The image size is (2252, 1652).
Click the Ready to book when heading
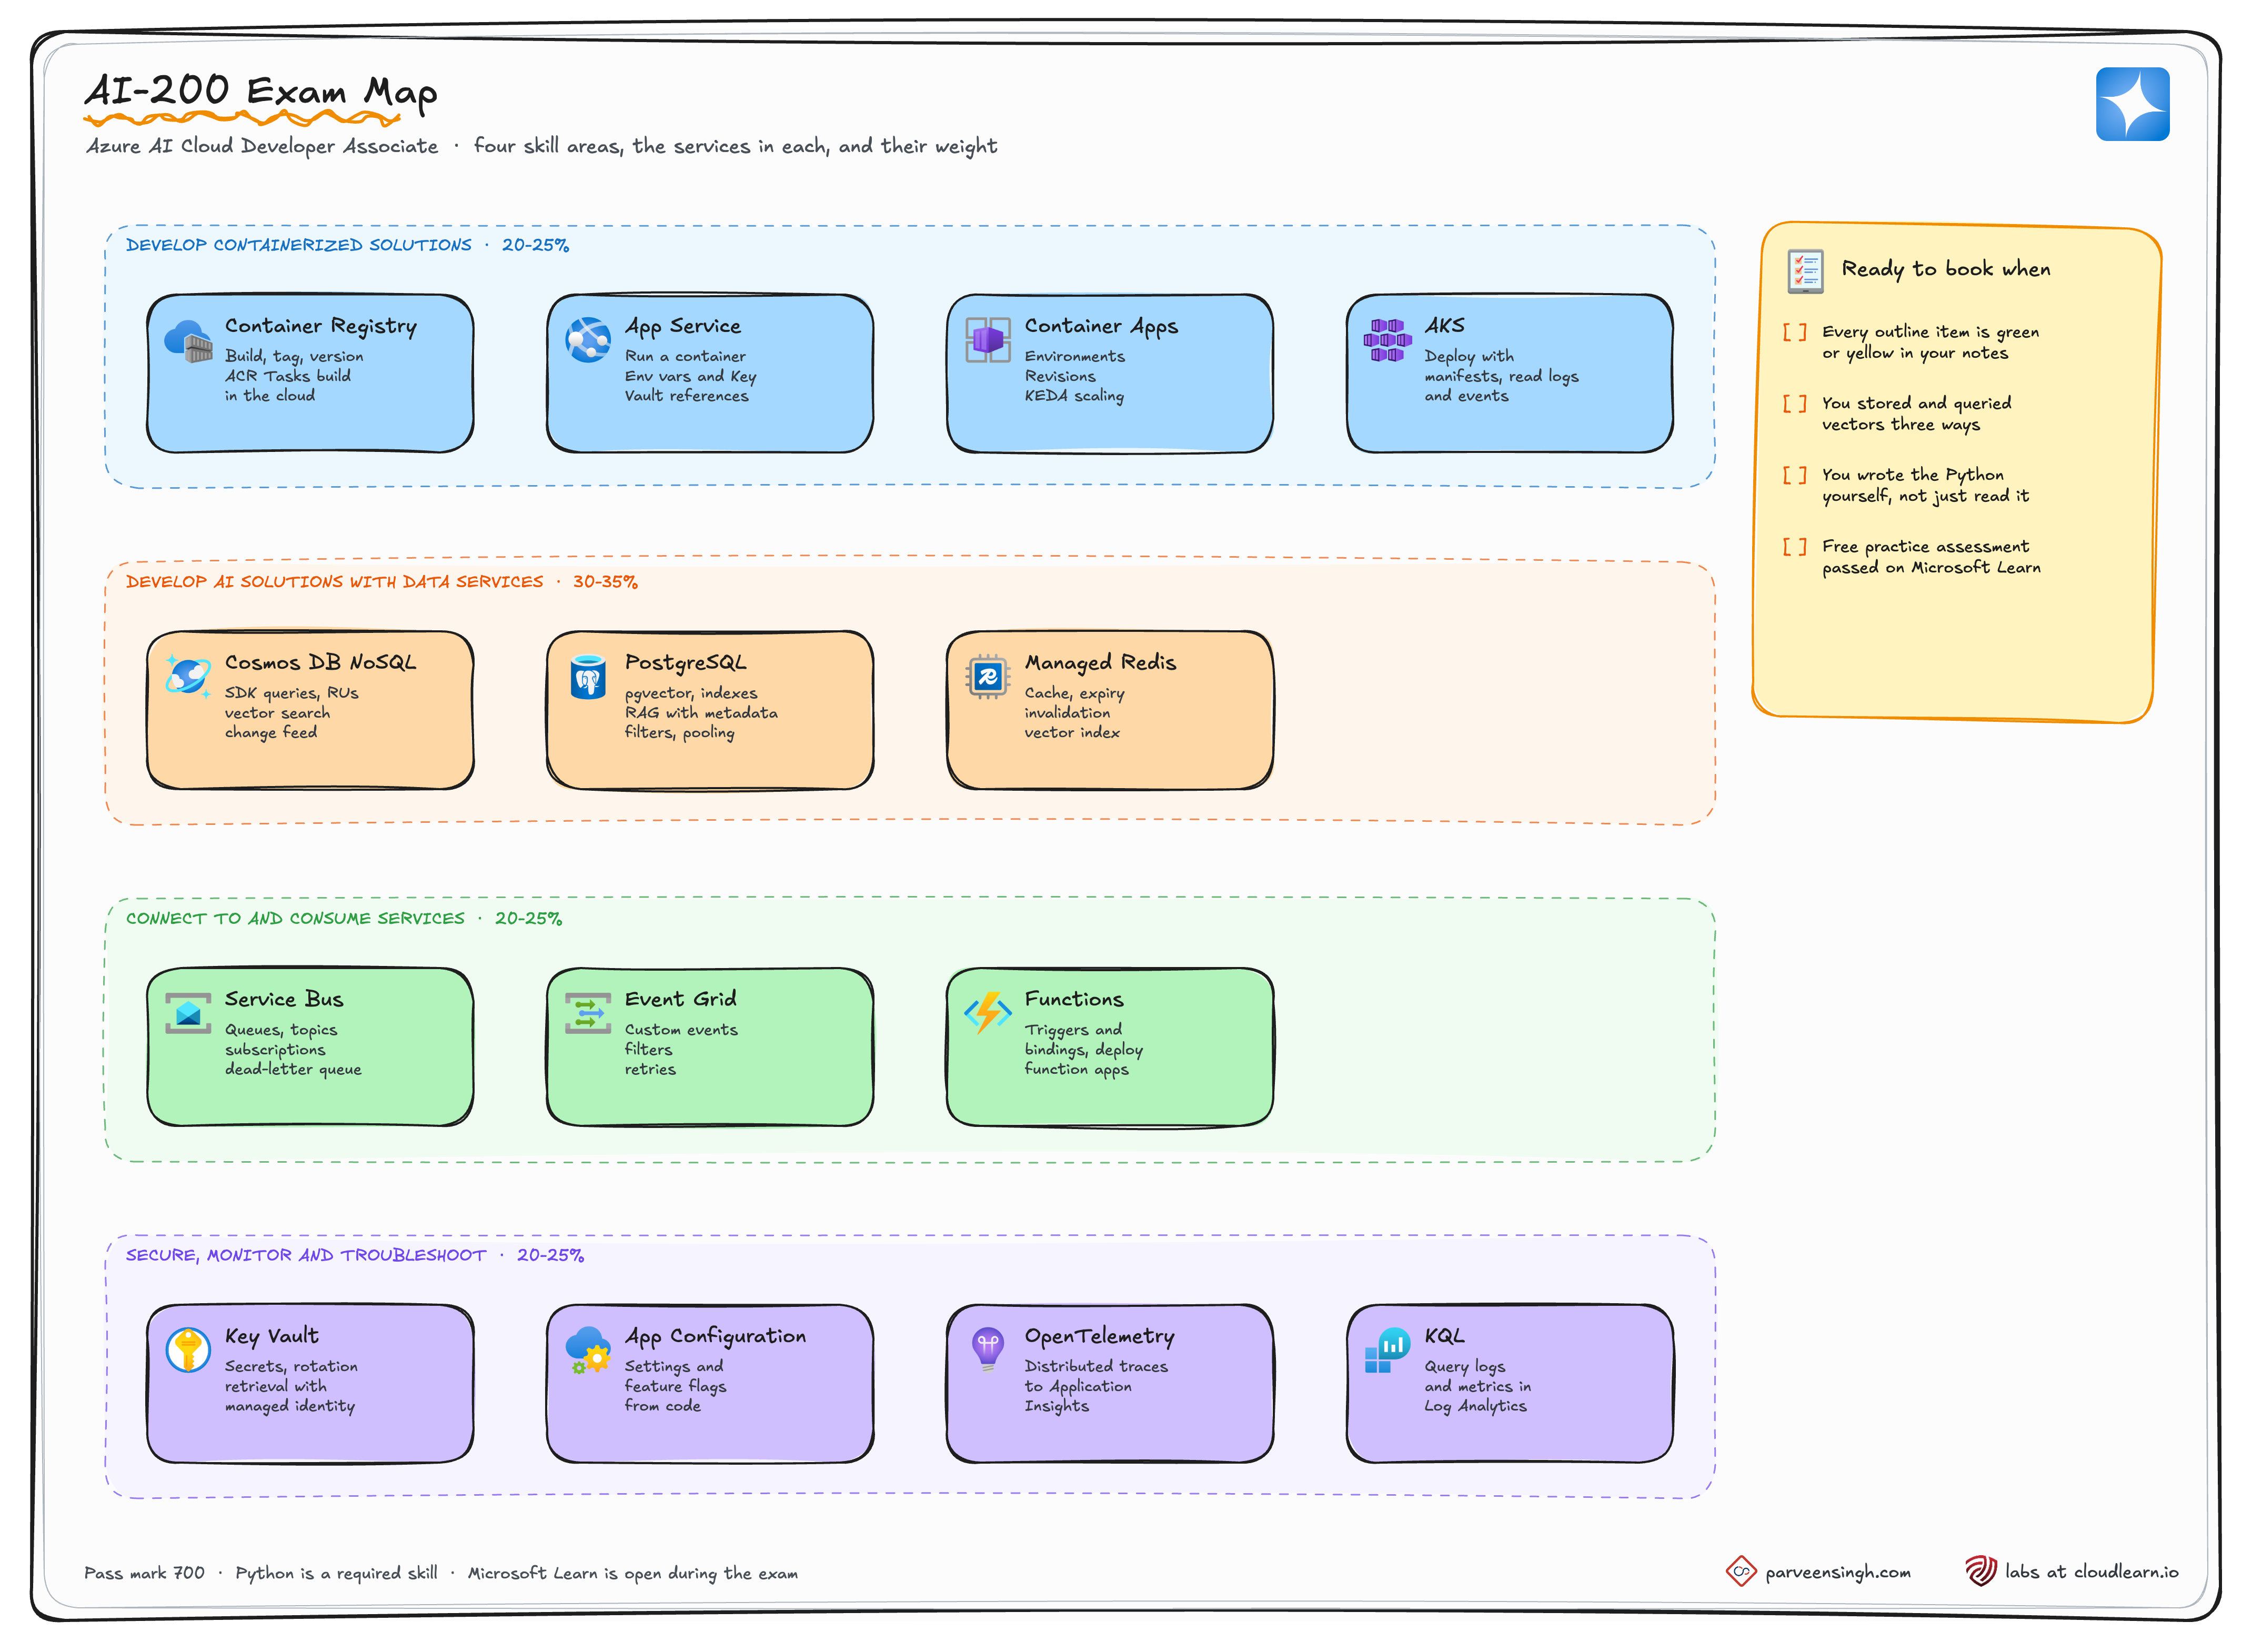click(1946, 270)
